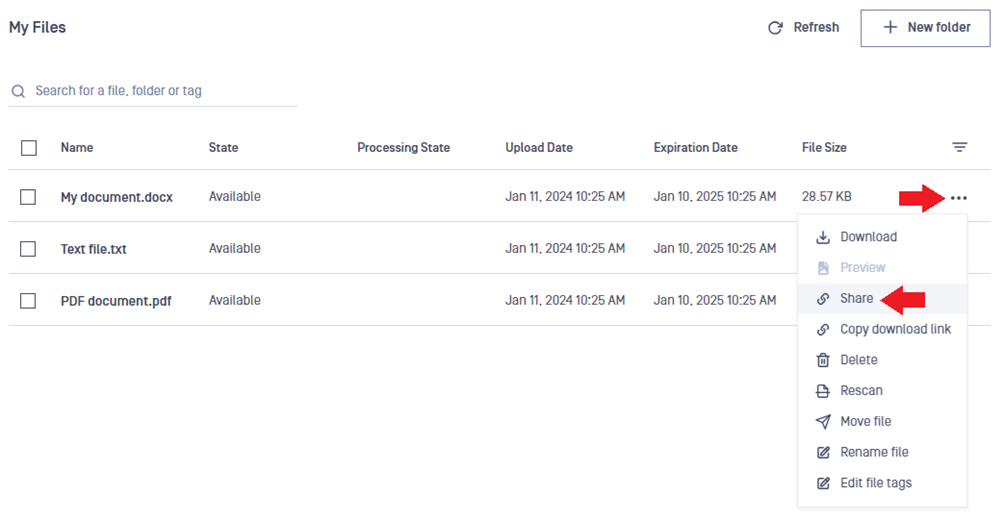Image resolution: width=1005 pixels, height=520 pixels.
Task: Focus the file, folder or tag search field
Action: tap(153, 91)
